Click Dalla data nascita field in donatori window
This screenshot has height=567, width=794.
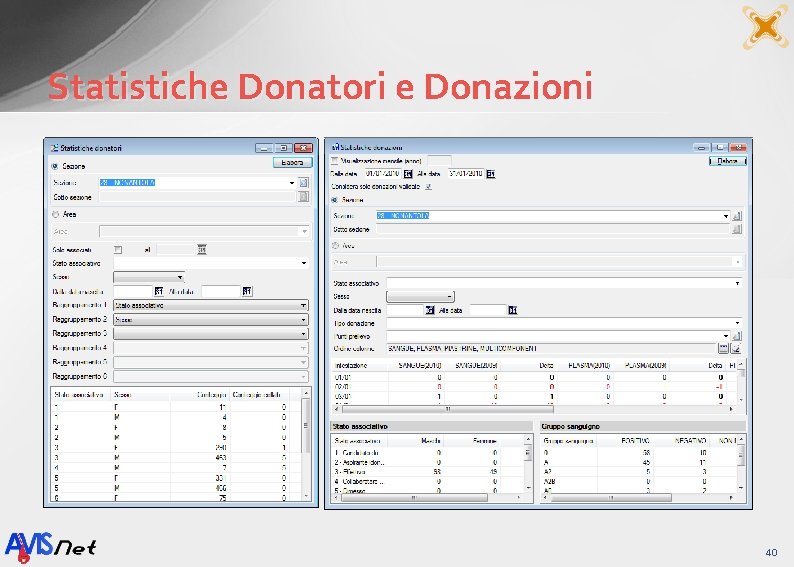(x=133, y=291)
